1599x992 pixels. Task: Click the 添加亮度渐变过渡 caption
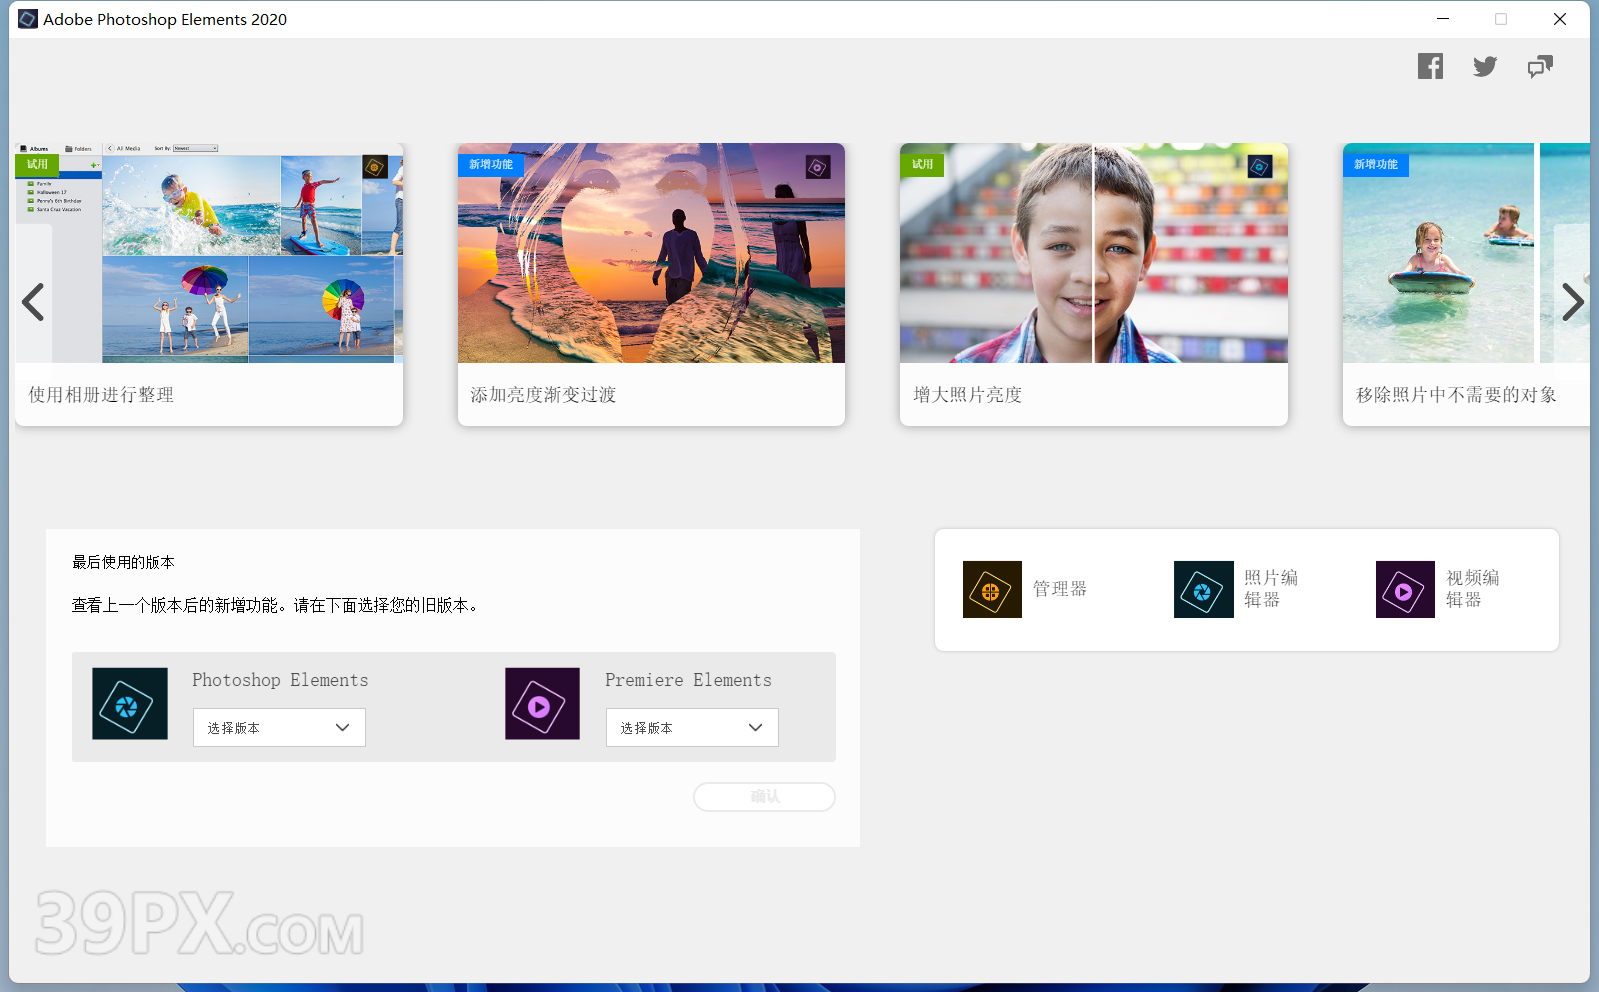click(543, 395)
